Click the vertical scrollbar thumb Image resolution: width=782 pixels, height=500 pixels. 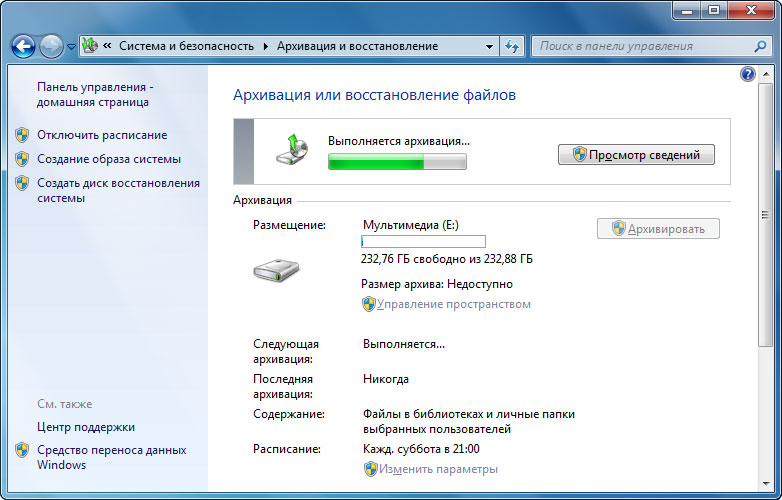[x=765, y=215]
